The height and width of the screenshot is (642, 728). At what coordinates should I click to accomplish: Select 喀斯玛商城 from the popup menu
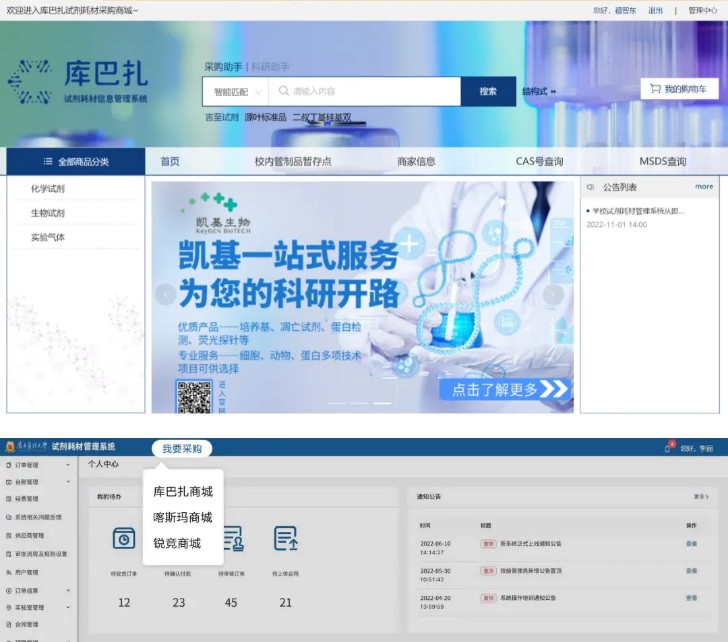(183, 517)
